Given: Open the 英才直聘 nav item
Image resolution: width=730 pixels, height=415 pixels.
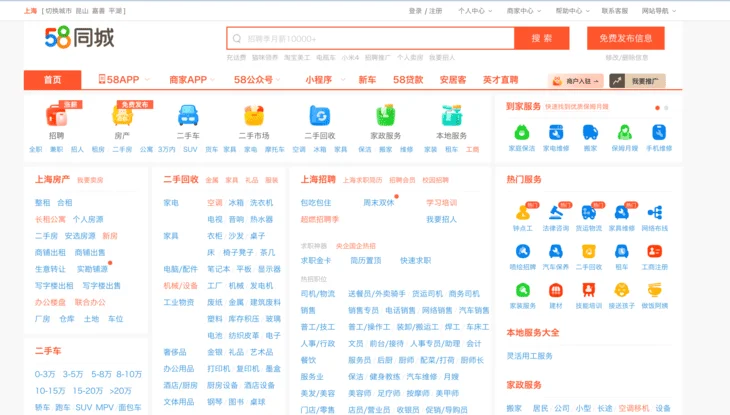Looking at the screenshot, I should (500, 80).
